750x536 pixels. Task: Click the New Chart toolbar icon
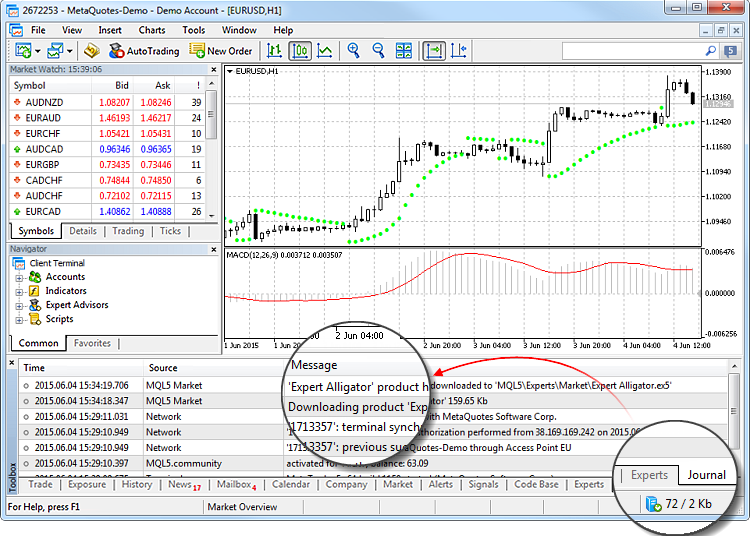(x=23, y=50)
